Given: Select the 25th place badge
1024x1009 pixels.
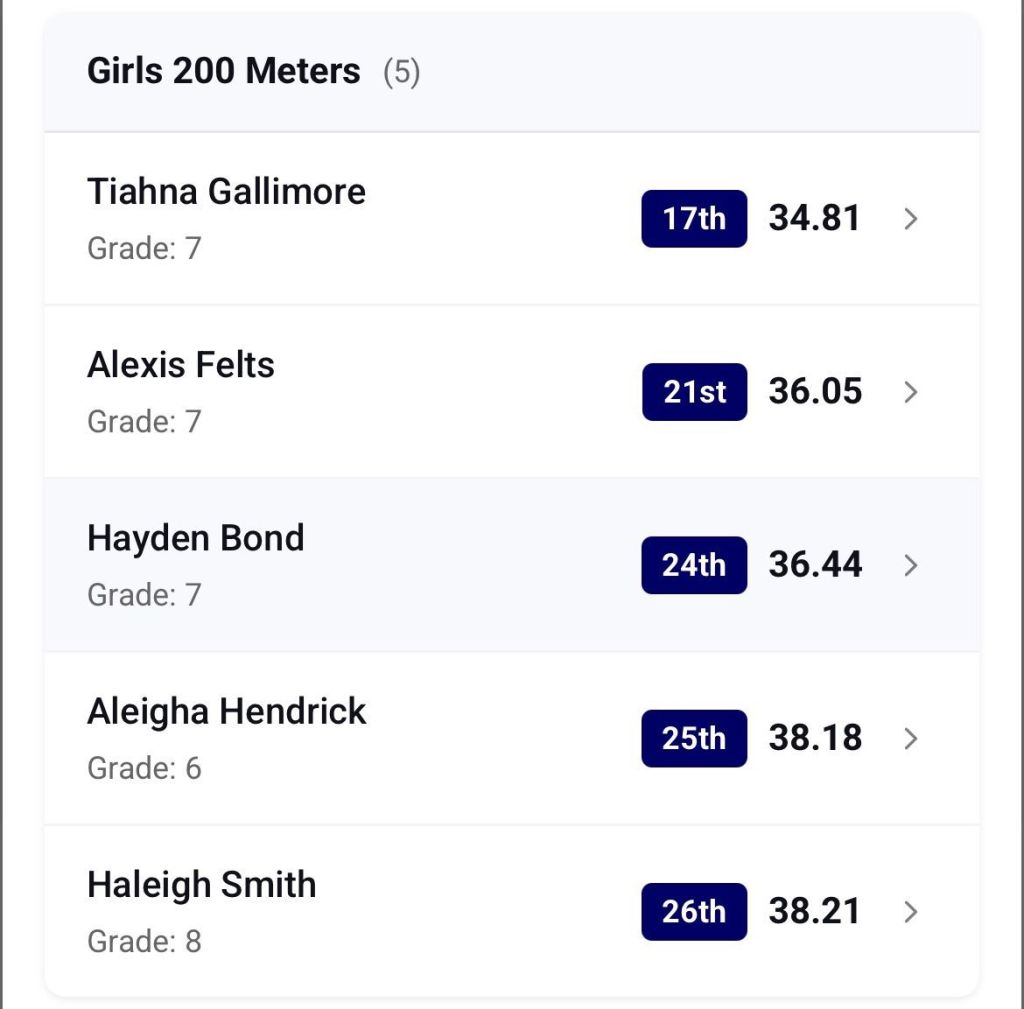Looking at the screenshot, I should 694,739.
